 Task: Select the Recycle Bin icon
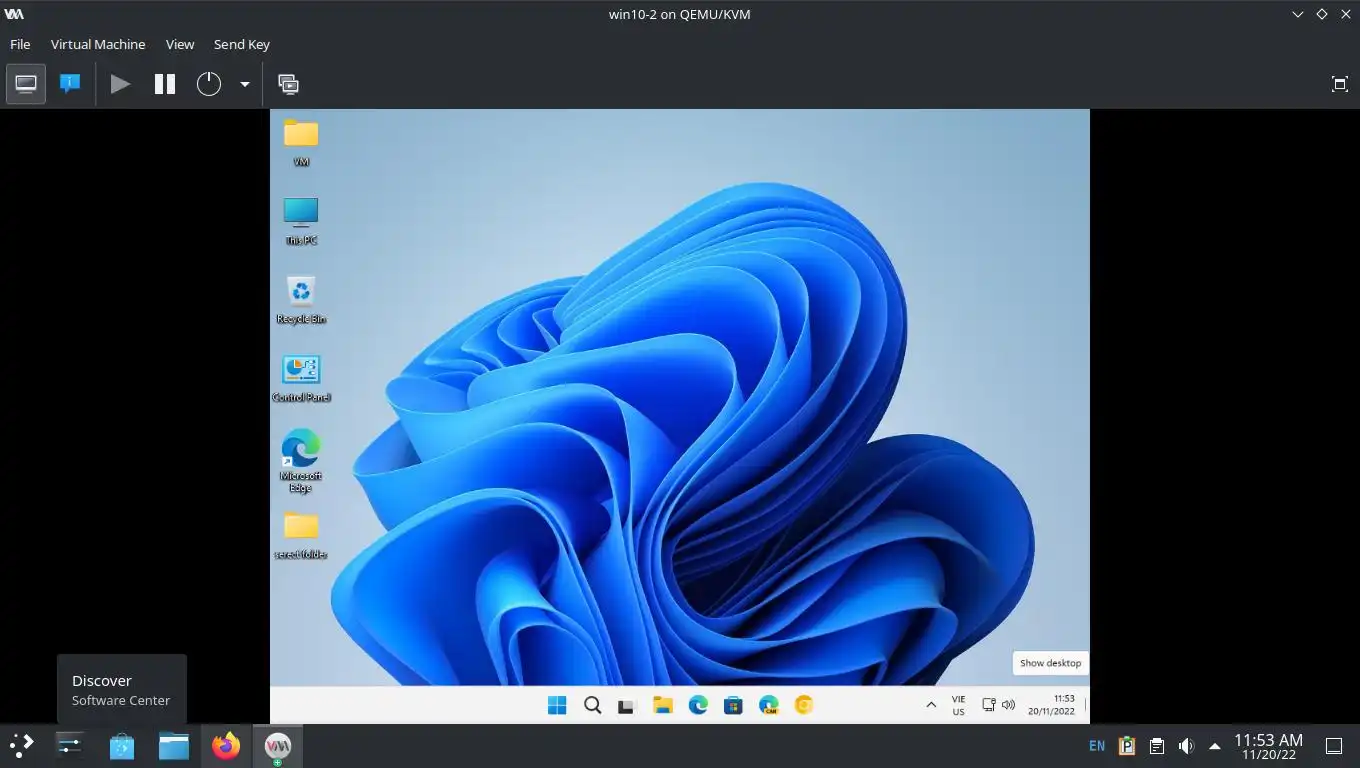click(301, 299)
